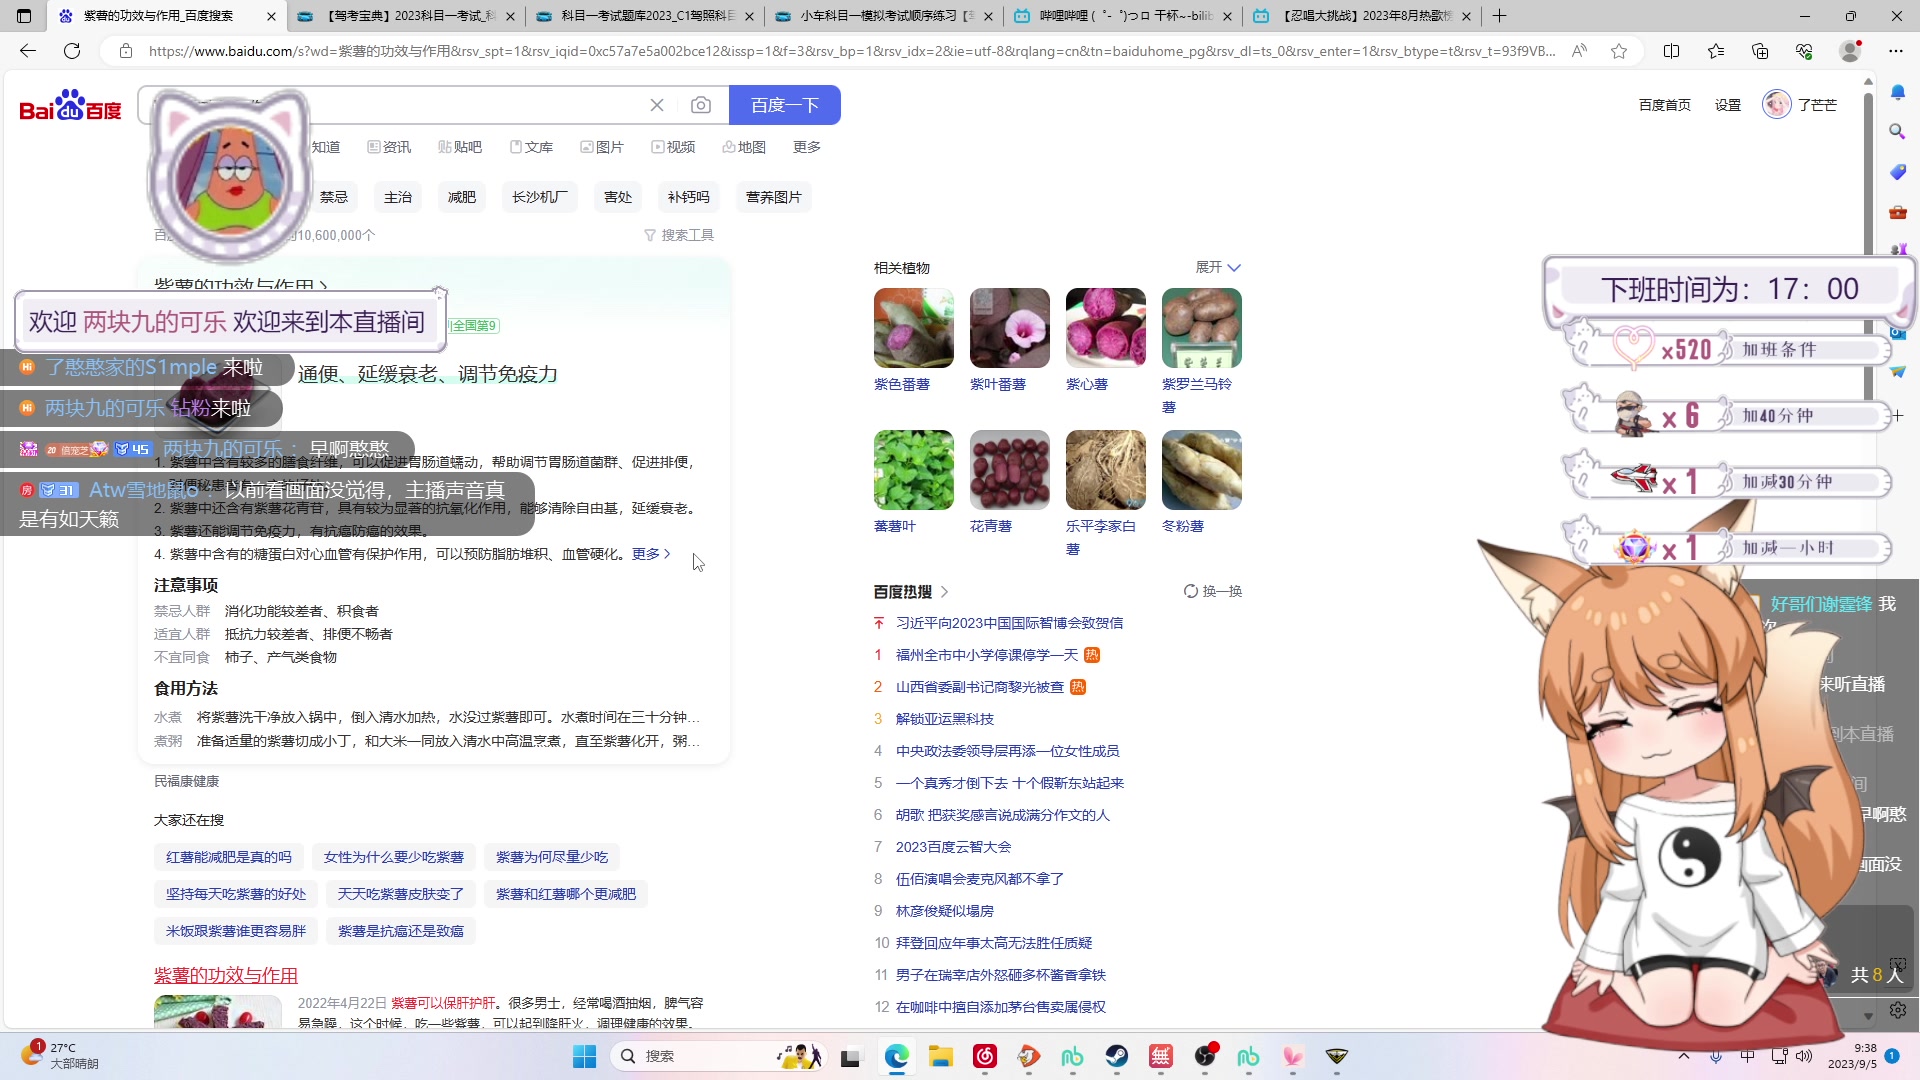Go to 百度首页 in the header
The width and height of the screenshot is (1920, 1080).
tap(1665, 105)
